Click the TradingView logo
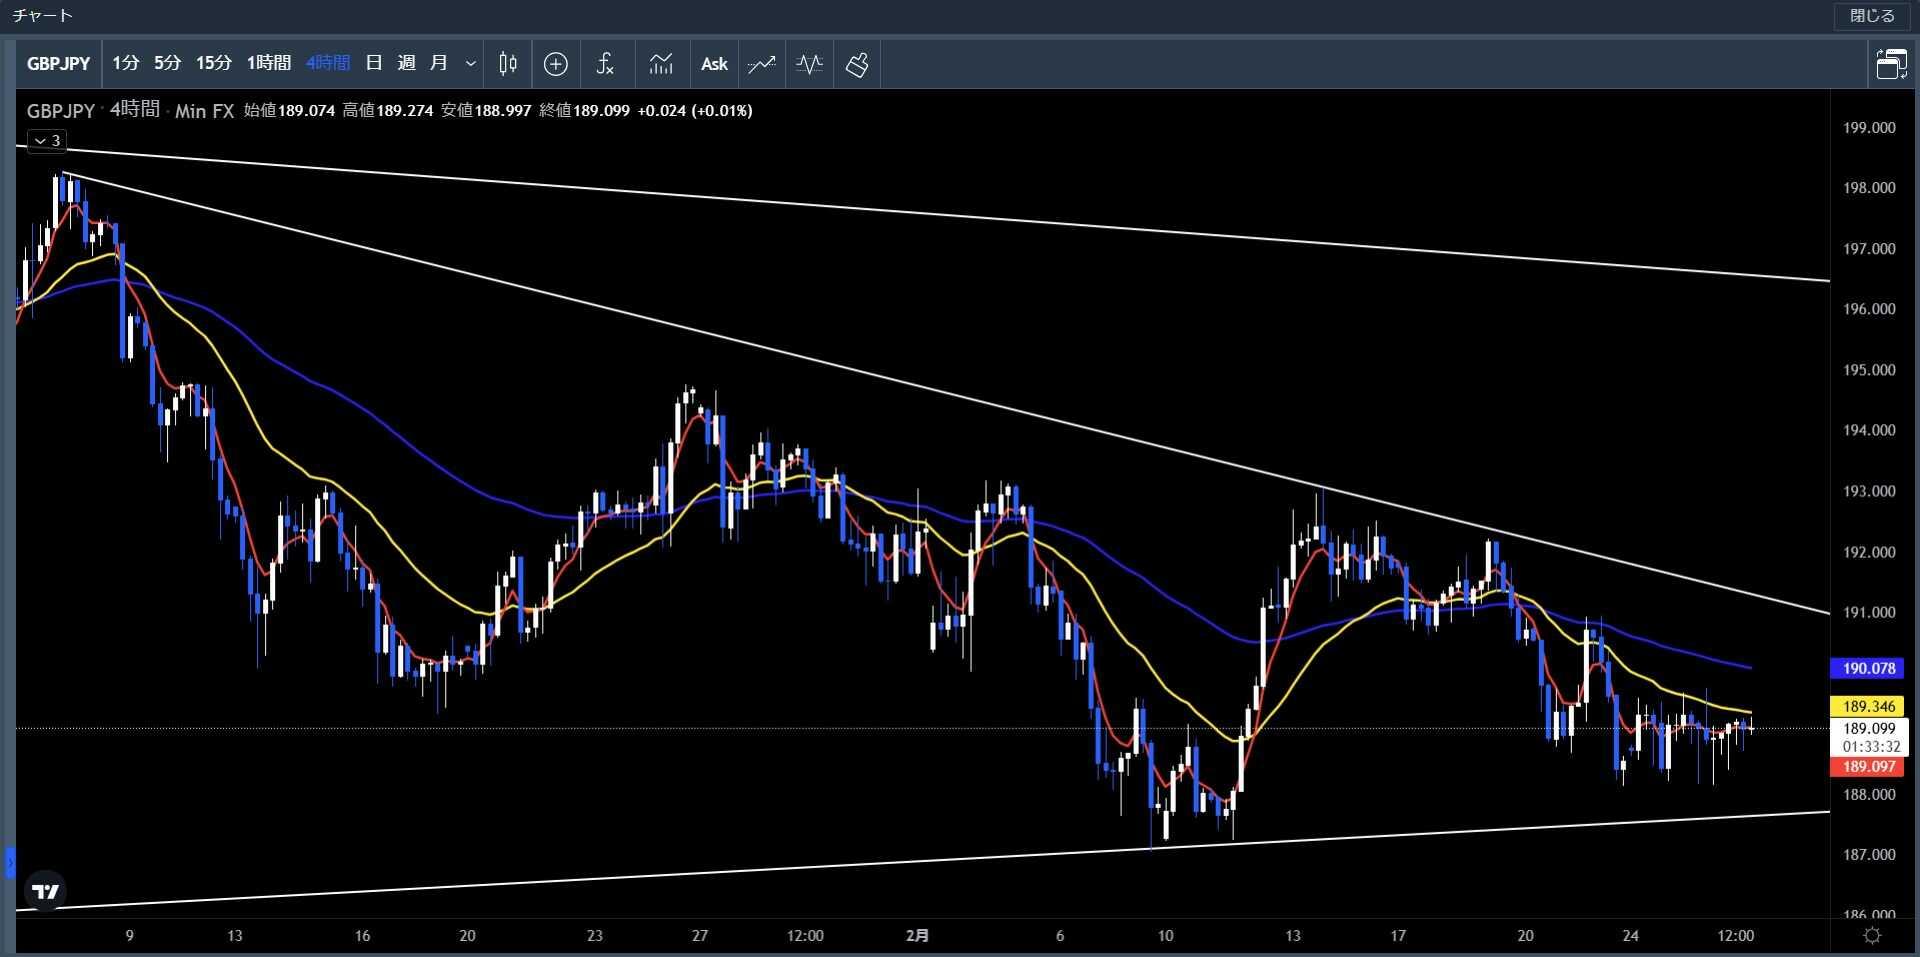 pos(45,891)
